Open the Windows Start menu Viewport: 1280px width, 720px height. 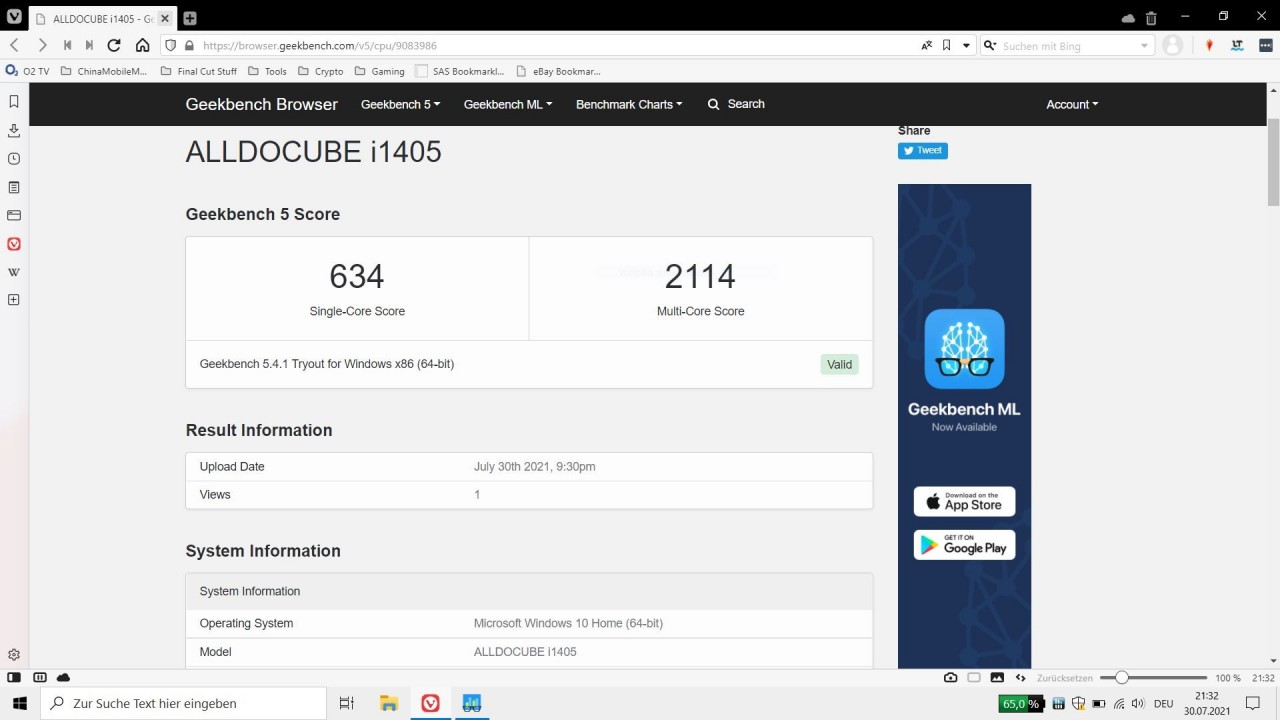click(x=19, y=703)
